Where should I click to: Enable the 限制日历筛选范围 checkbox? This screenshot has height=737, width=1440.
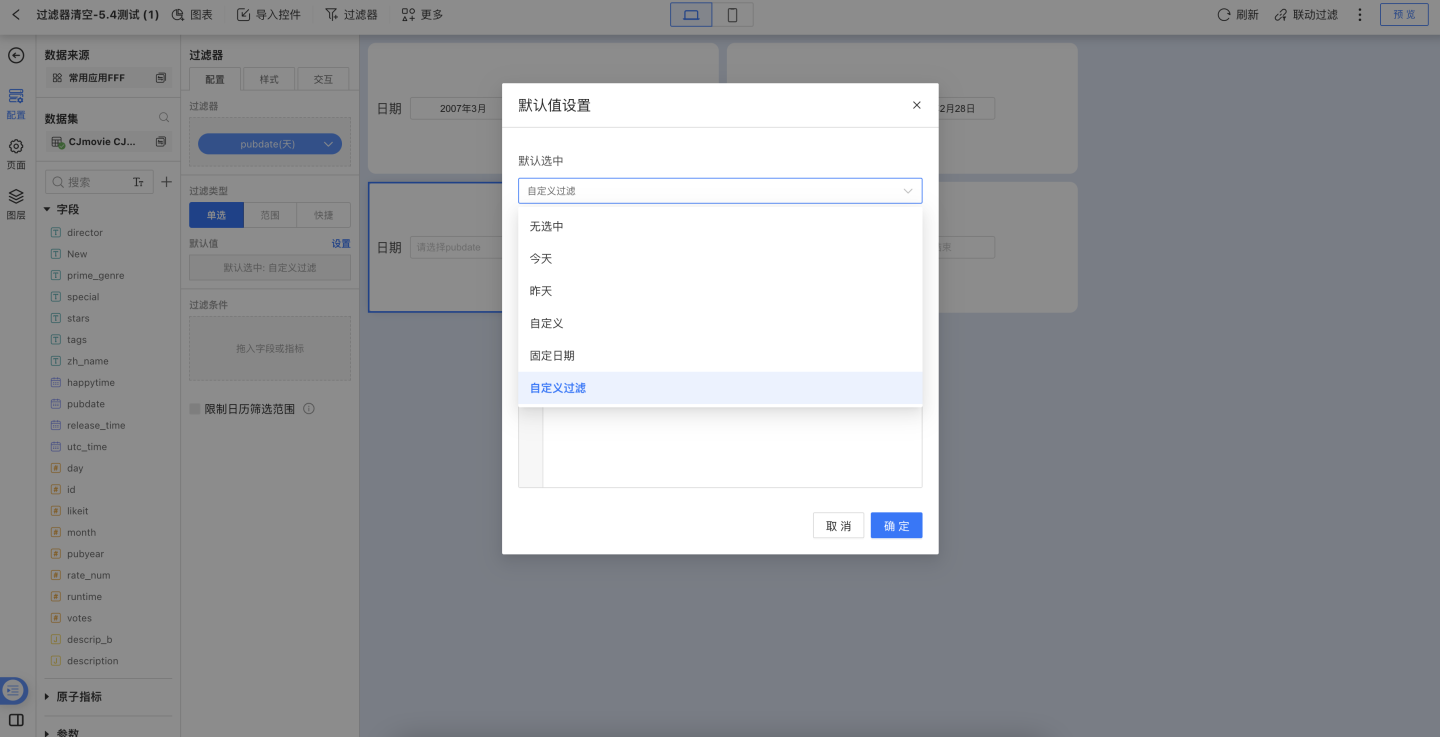(x=195, y=409)
